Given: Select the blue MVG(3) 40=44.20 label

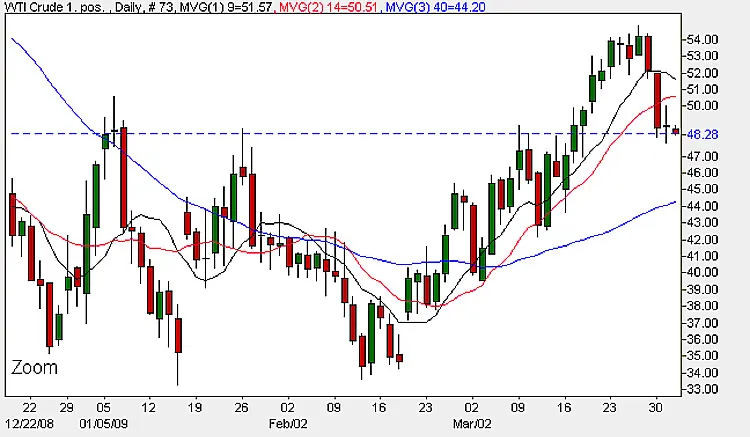Looking at the screenshot, I should (x=435, y=7).
